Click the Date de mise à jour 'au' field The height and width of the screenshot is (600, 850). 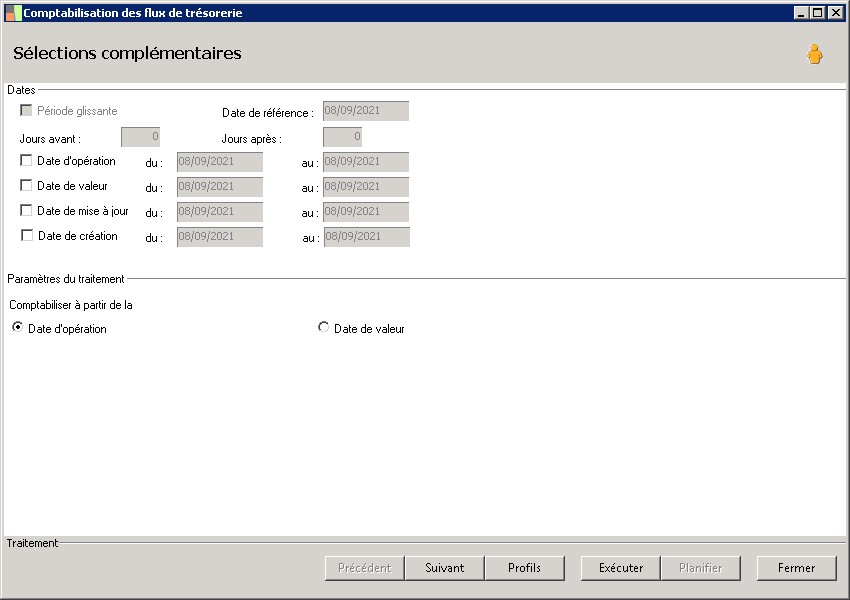tap(366, 212)
